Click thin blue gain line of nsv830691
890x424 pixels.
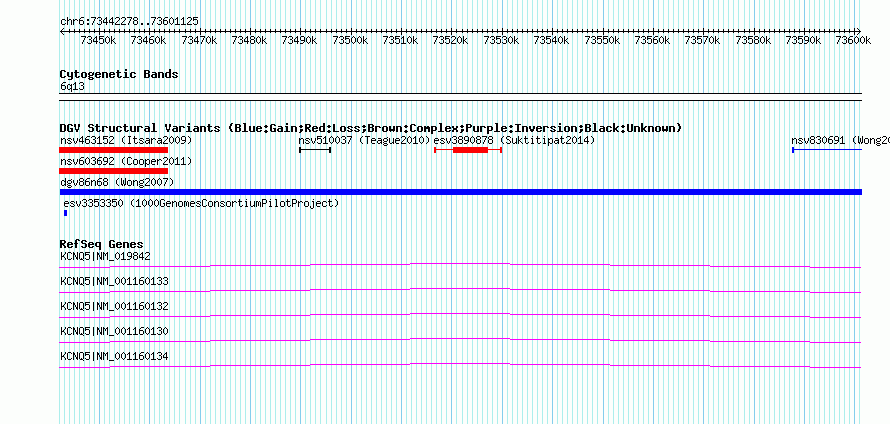coord(827,150)
